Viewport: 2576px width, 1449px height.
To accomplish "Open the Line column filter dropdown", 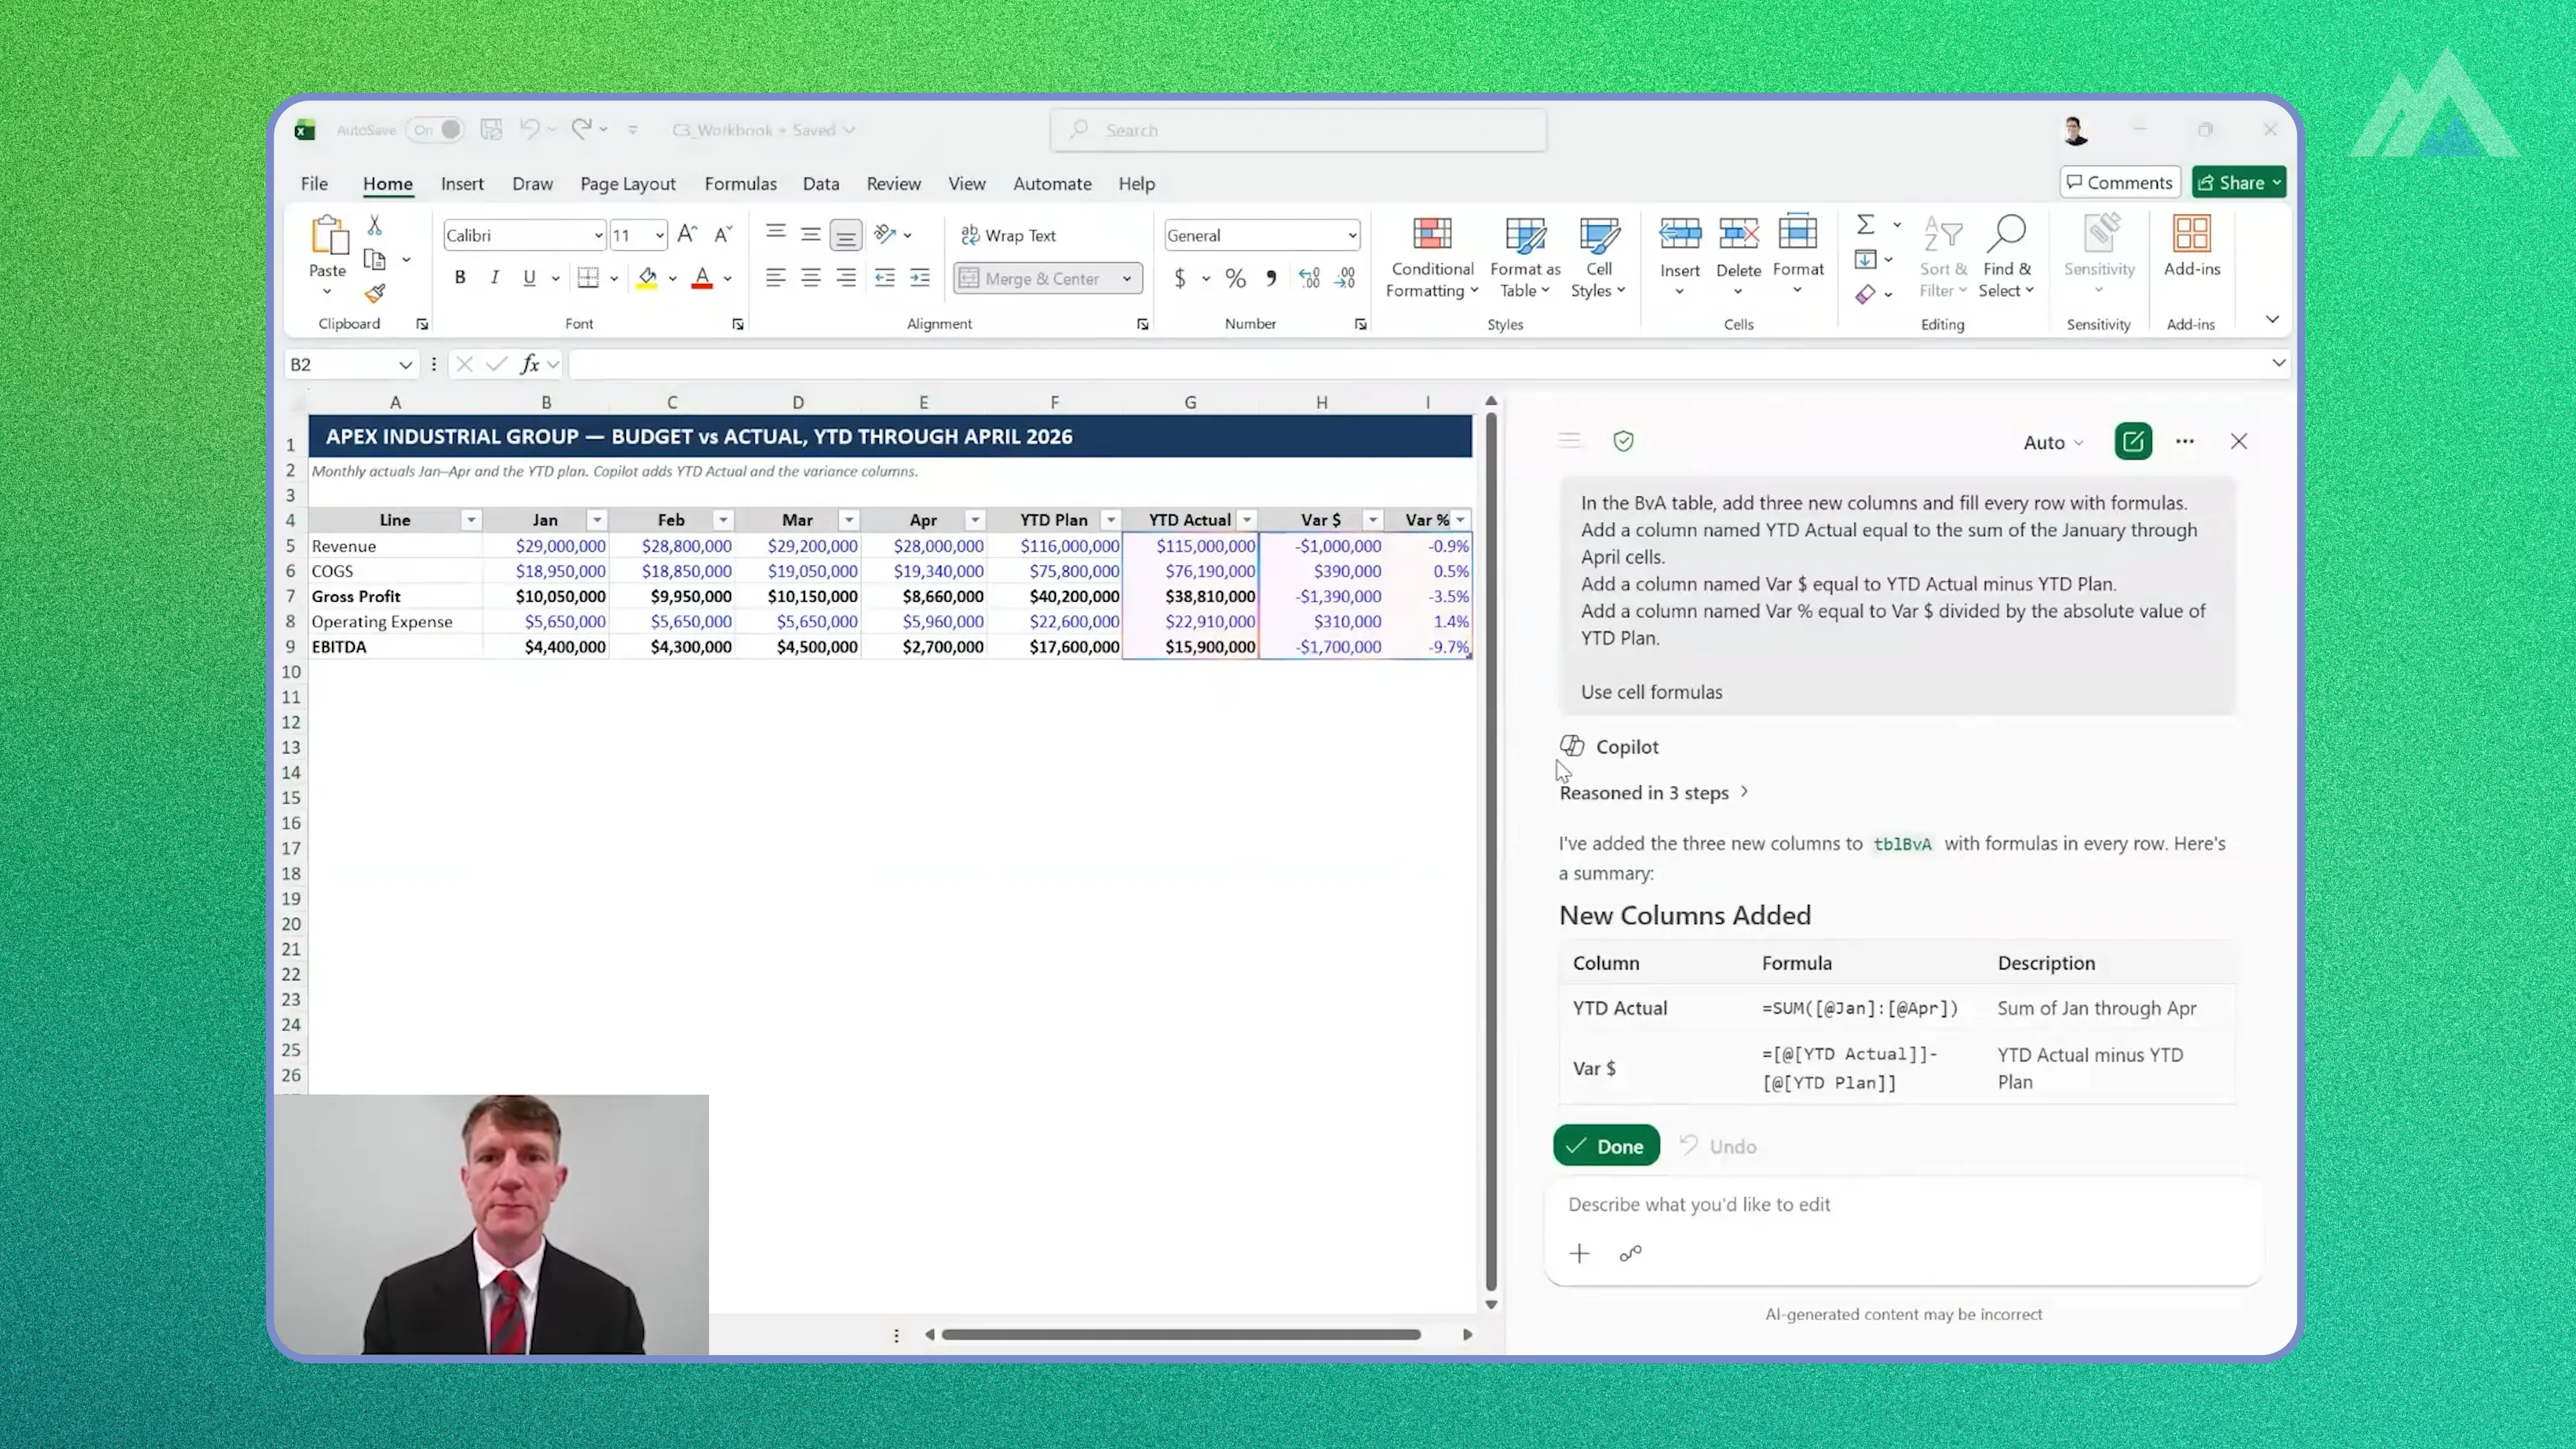I will (x=471, y=520).
